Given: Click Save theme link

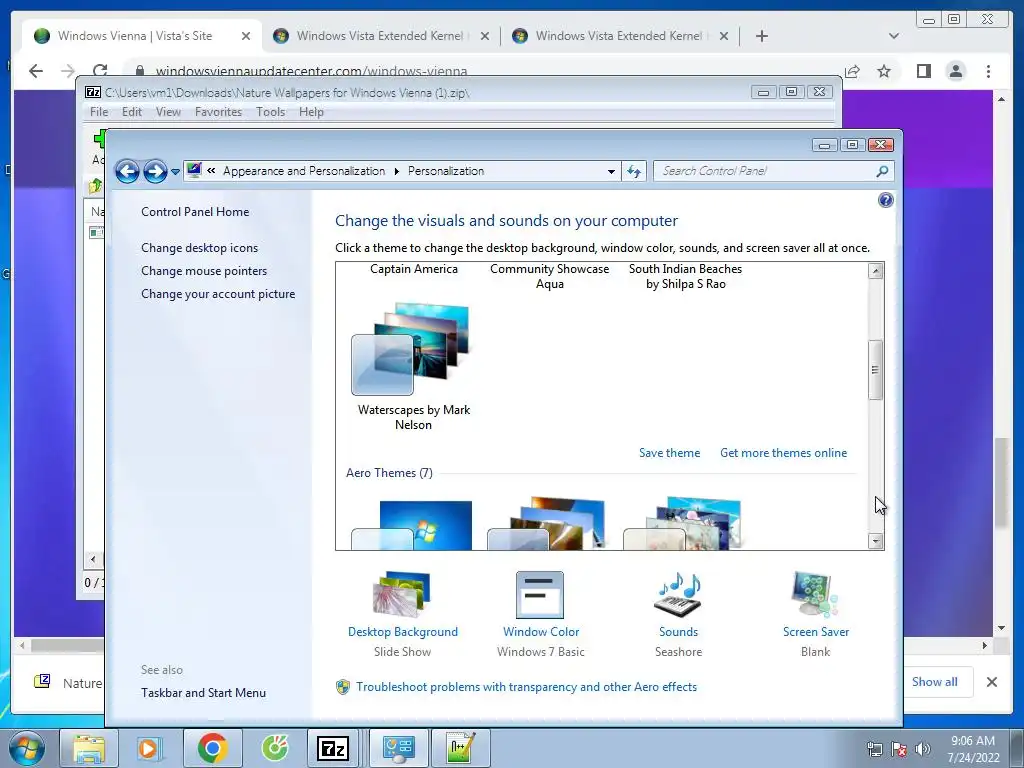Looking at the screenshot, I should click(x=669, y=453).
